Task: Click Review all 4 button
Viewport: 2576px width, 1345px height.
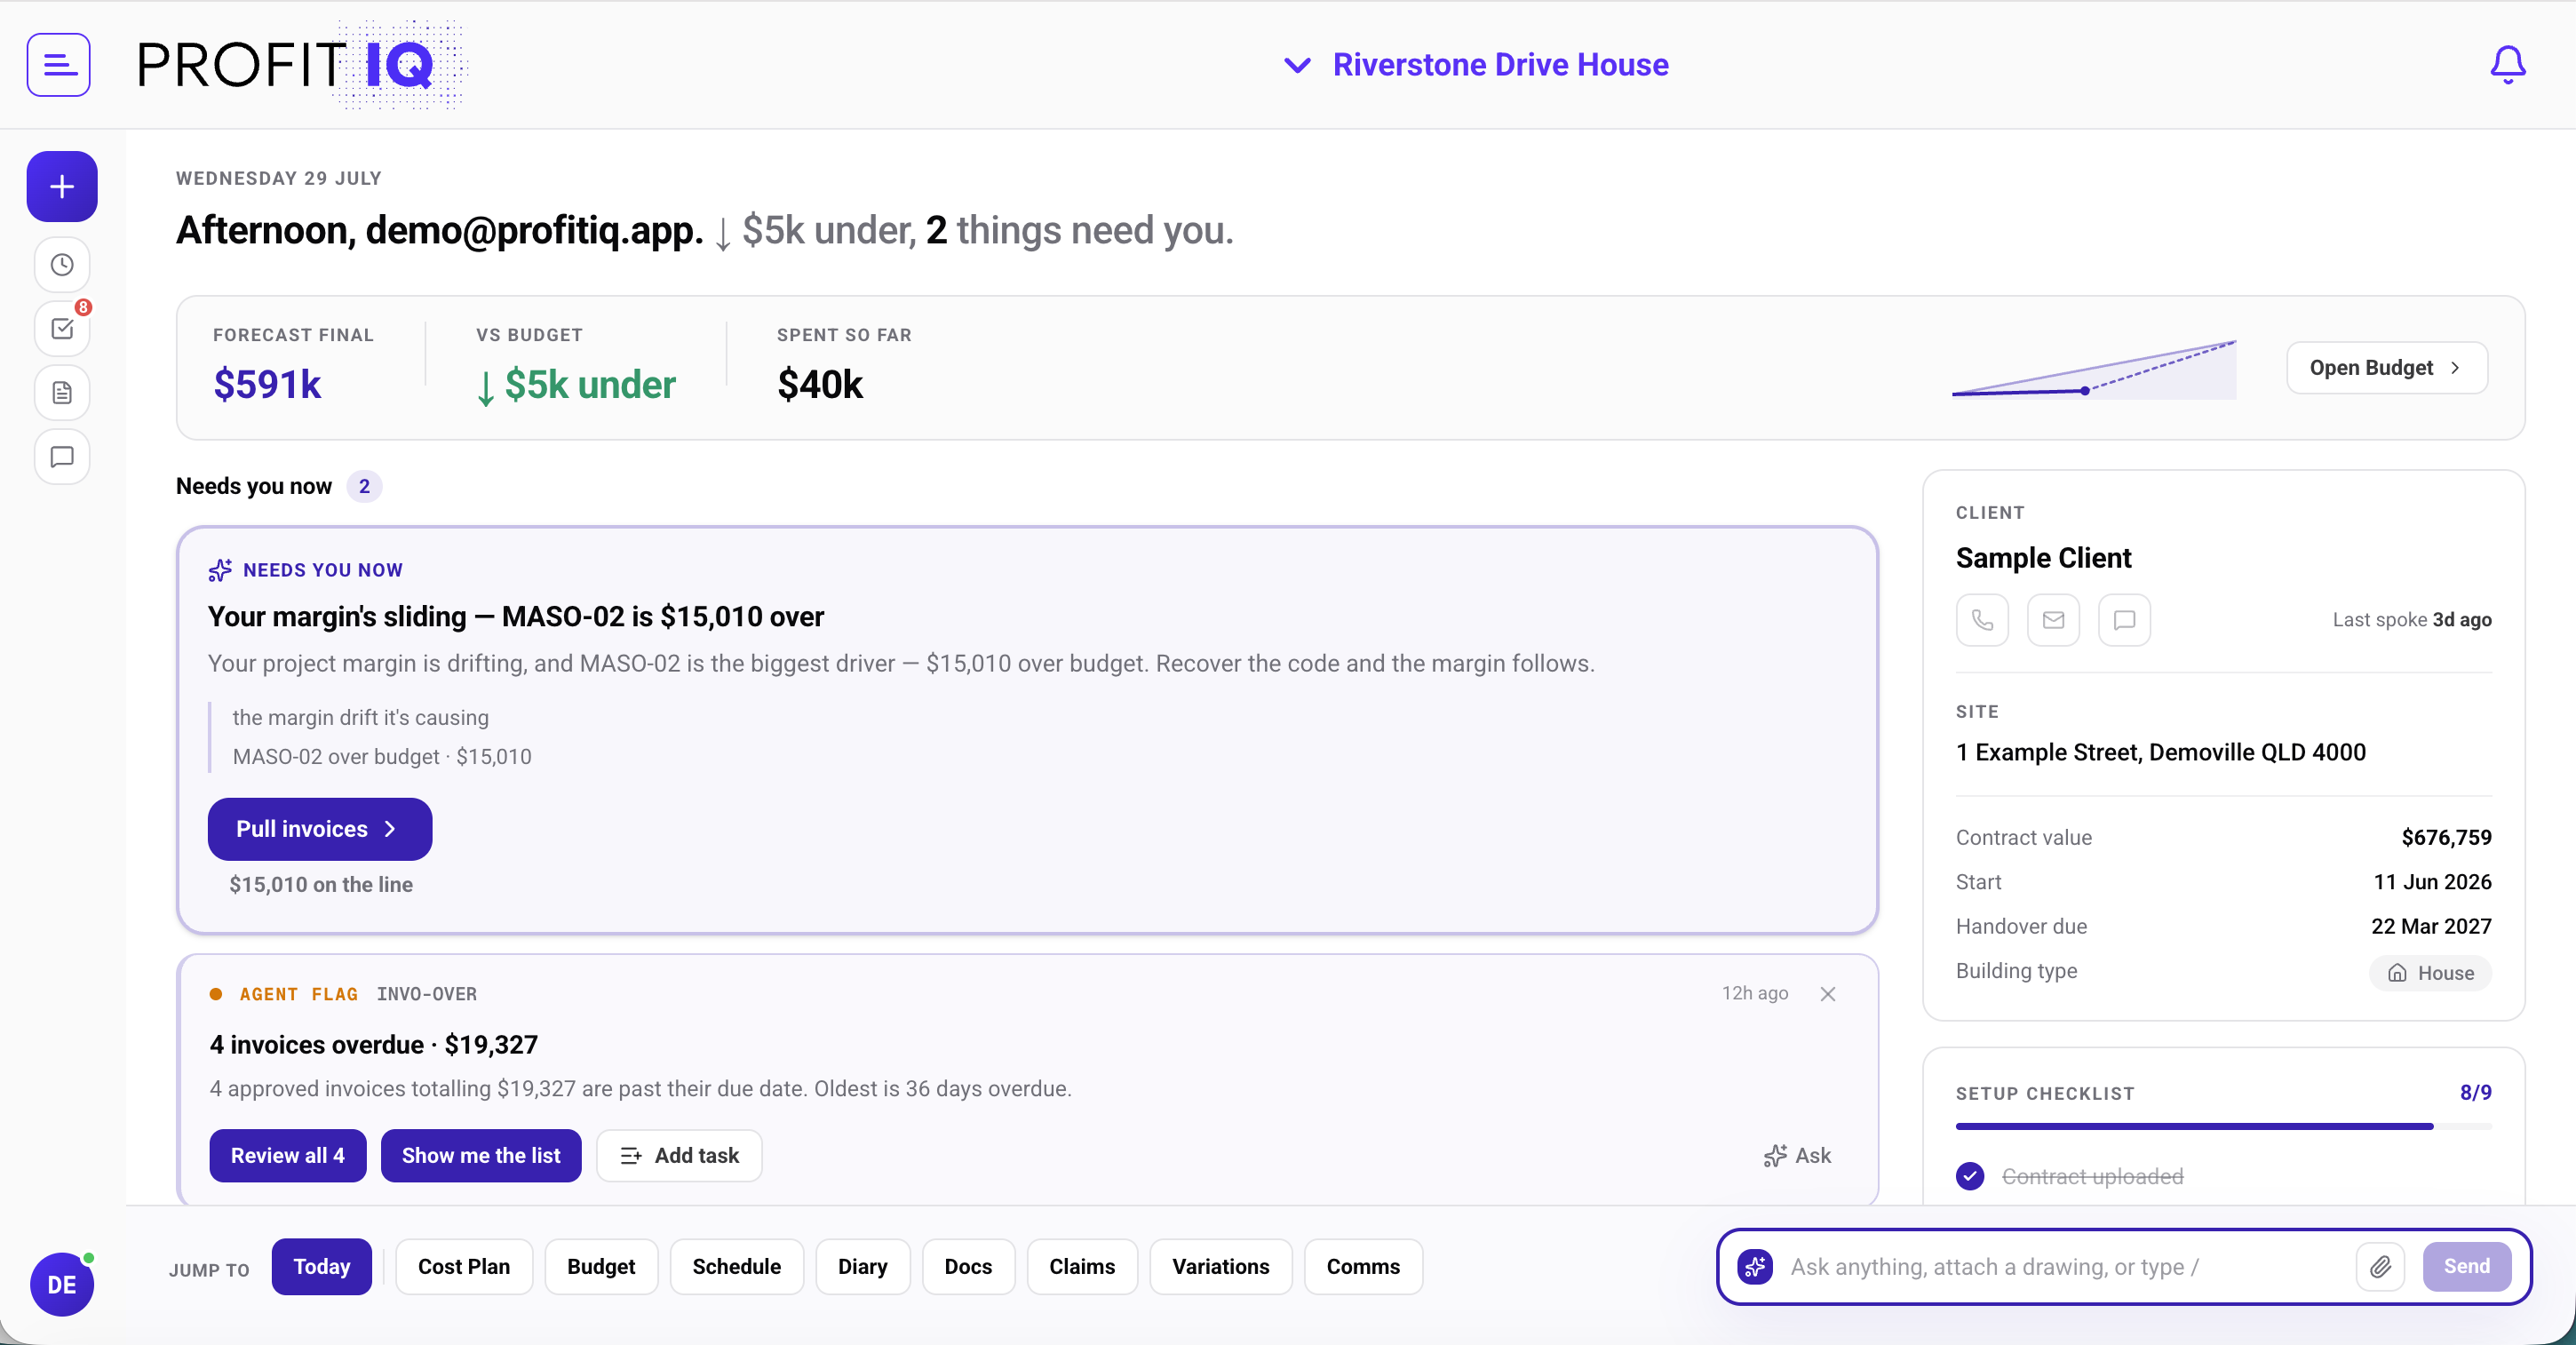Action: point(288,1156)
